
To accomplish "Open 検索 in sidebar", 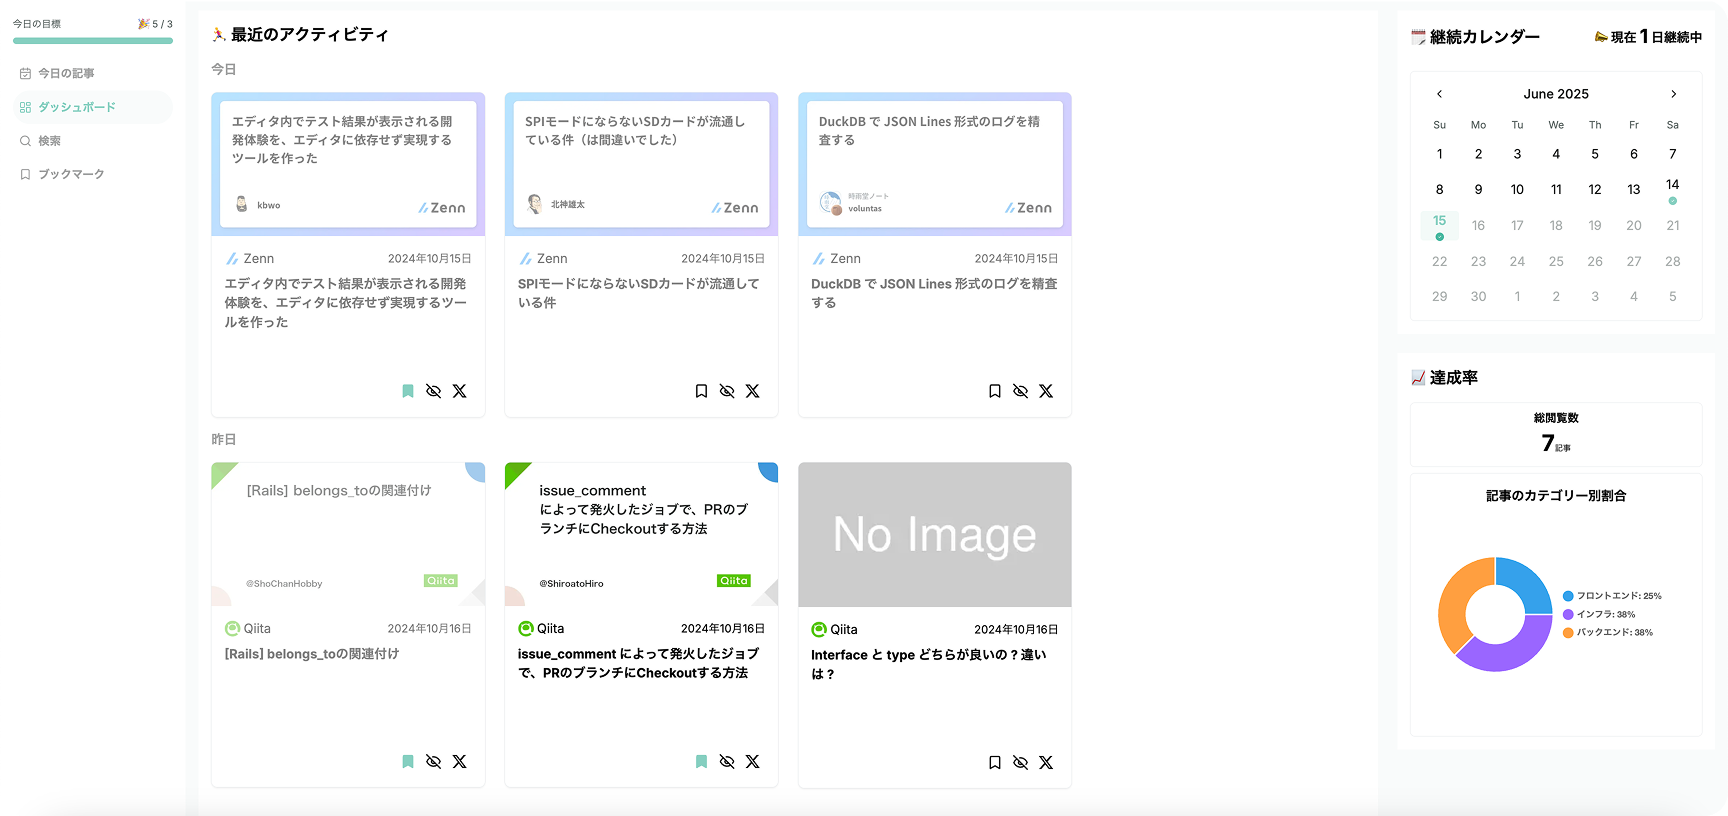I will 92,141.
